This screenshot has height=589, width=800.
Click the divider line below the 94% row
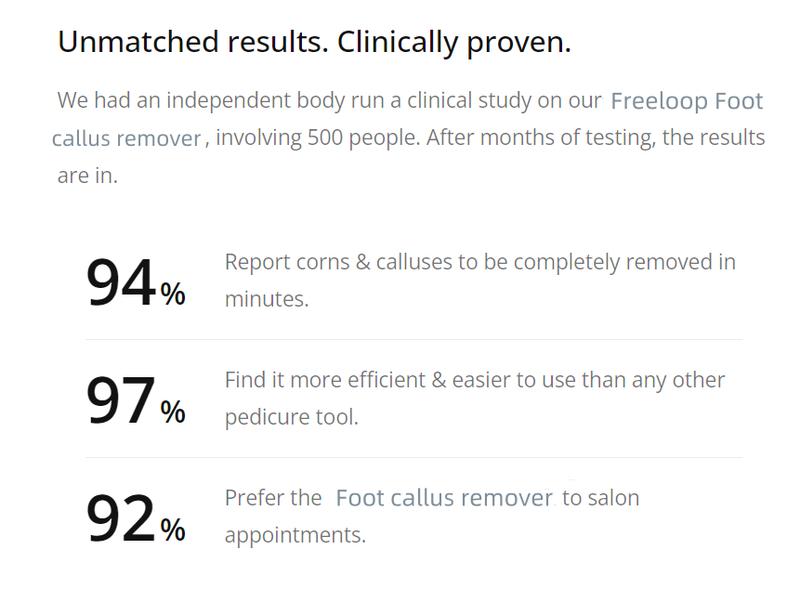point(414,339)
